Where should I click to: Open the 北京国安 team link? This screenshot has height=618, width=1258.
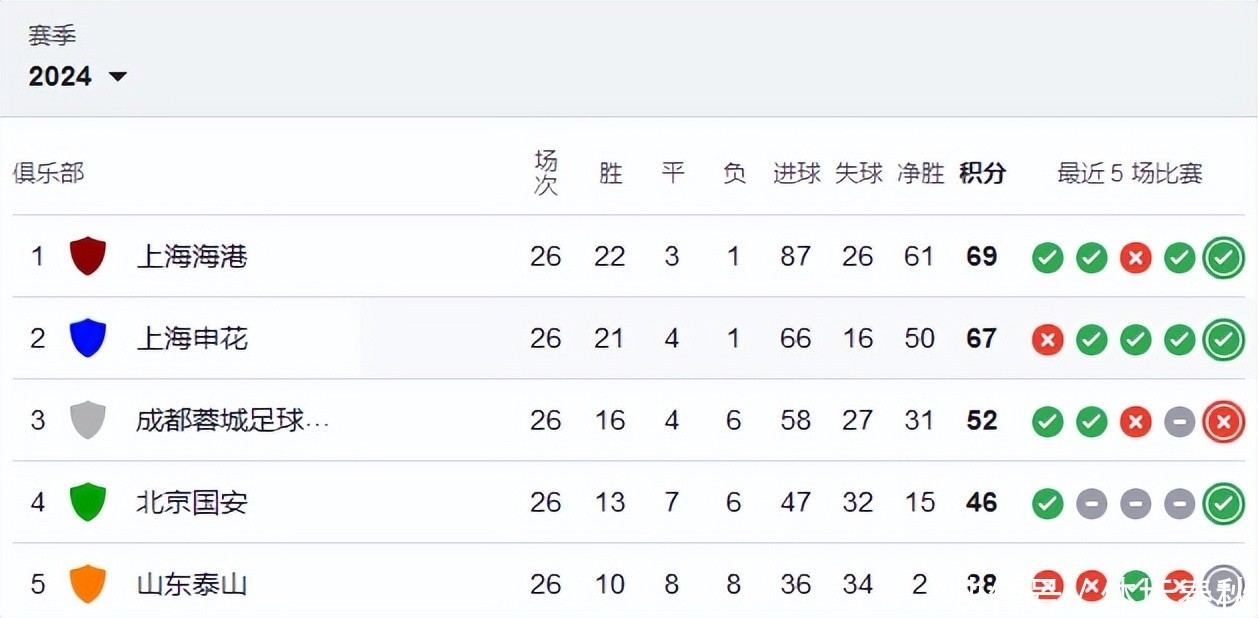(x=192, y=503)
